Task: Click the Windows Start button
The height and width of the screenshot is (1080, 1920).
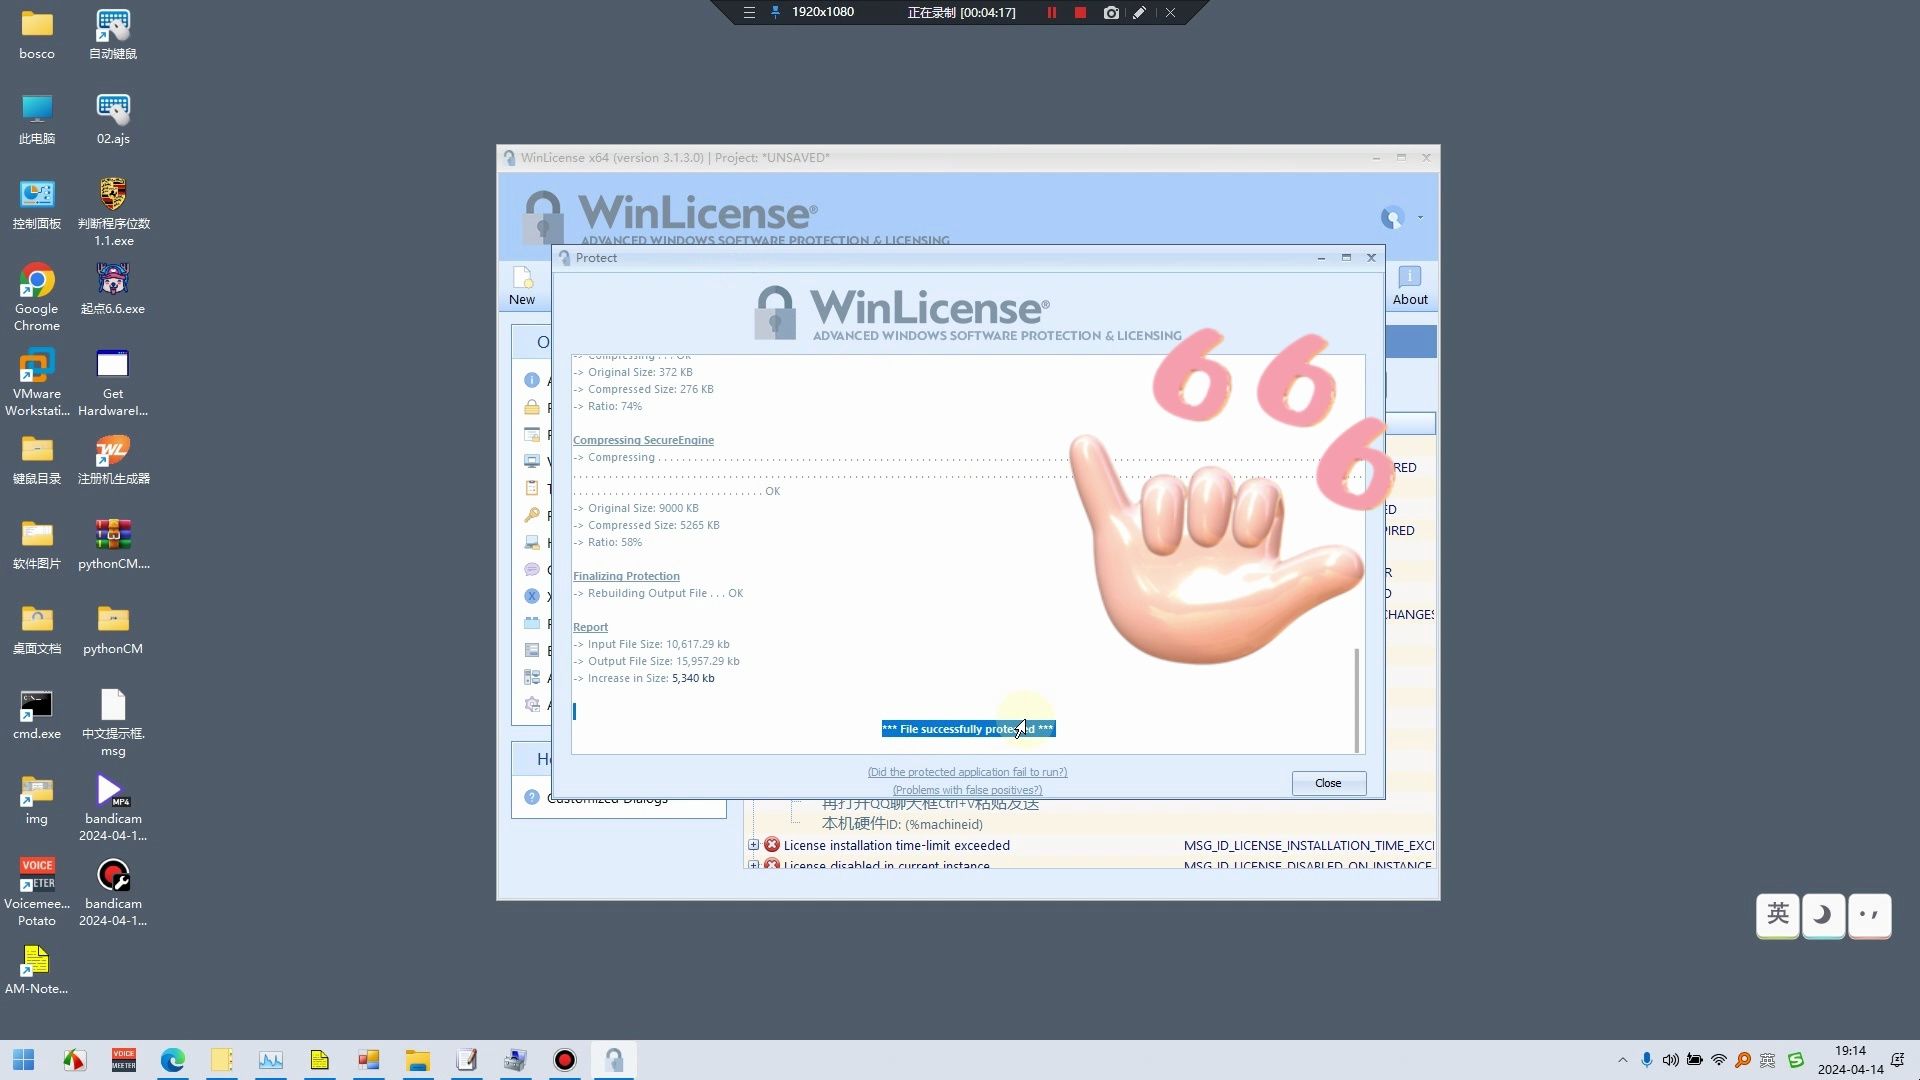Action: click(24, 1060)
